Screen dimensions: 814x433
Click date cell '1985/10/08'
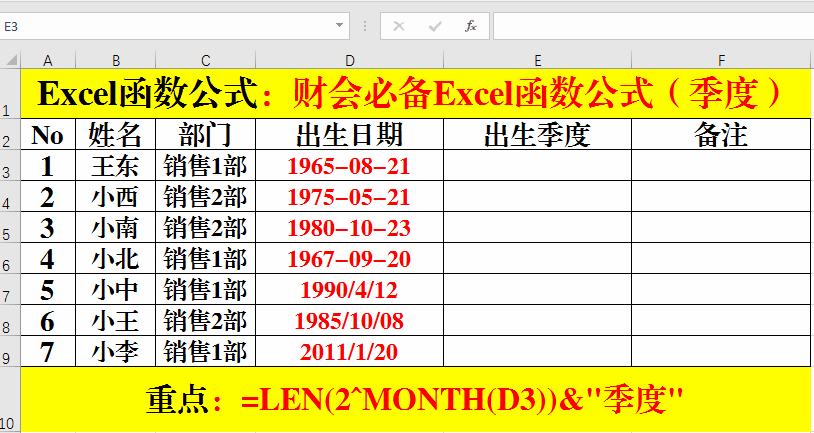(350, 320)
